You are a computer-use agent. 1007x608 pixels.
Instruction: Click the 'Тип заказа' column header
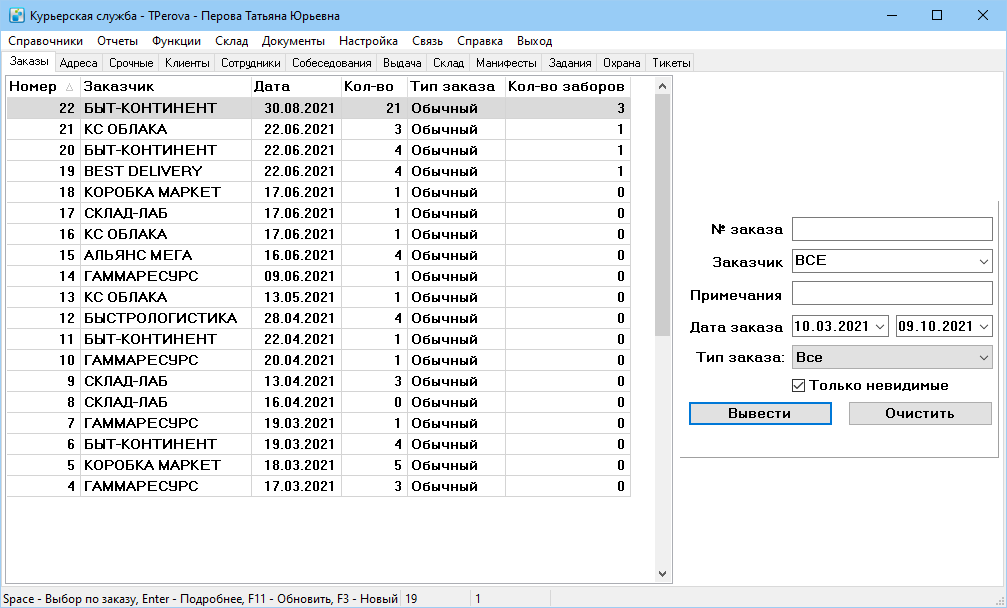(456, 87)
